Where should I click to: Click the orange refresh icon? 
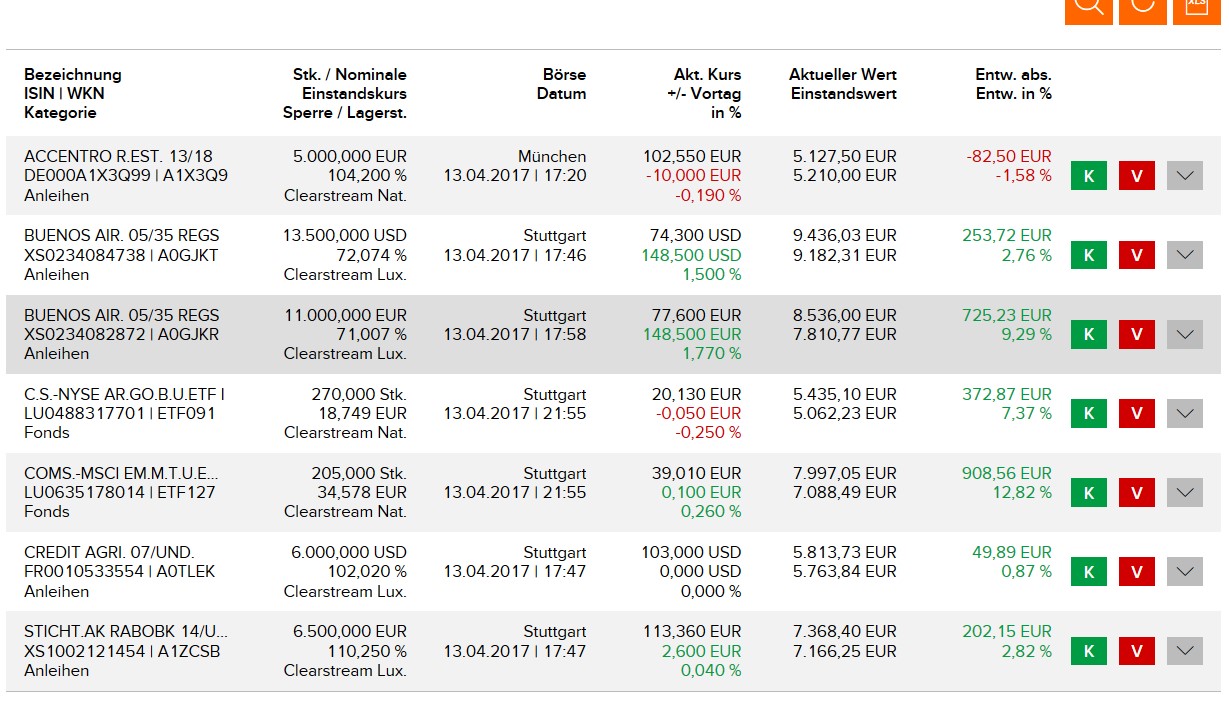1142,8
